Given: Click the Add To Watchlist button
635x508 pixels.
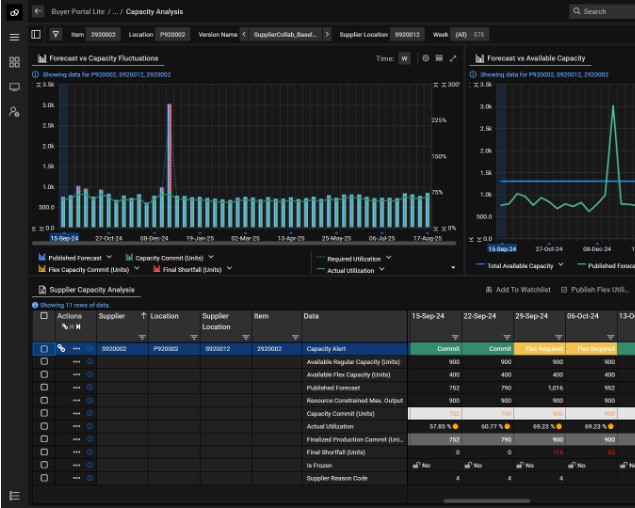Looking at the screenshot, I should (x=518, y=289).
